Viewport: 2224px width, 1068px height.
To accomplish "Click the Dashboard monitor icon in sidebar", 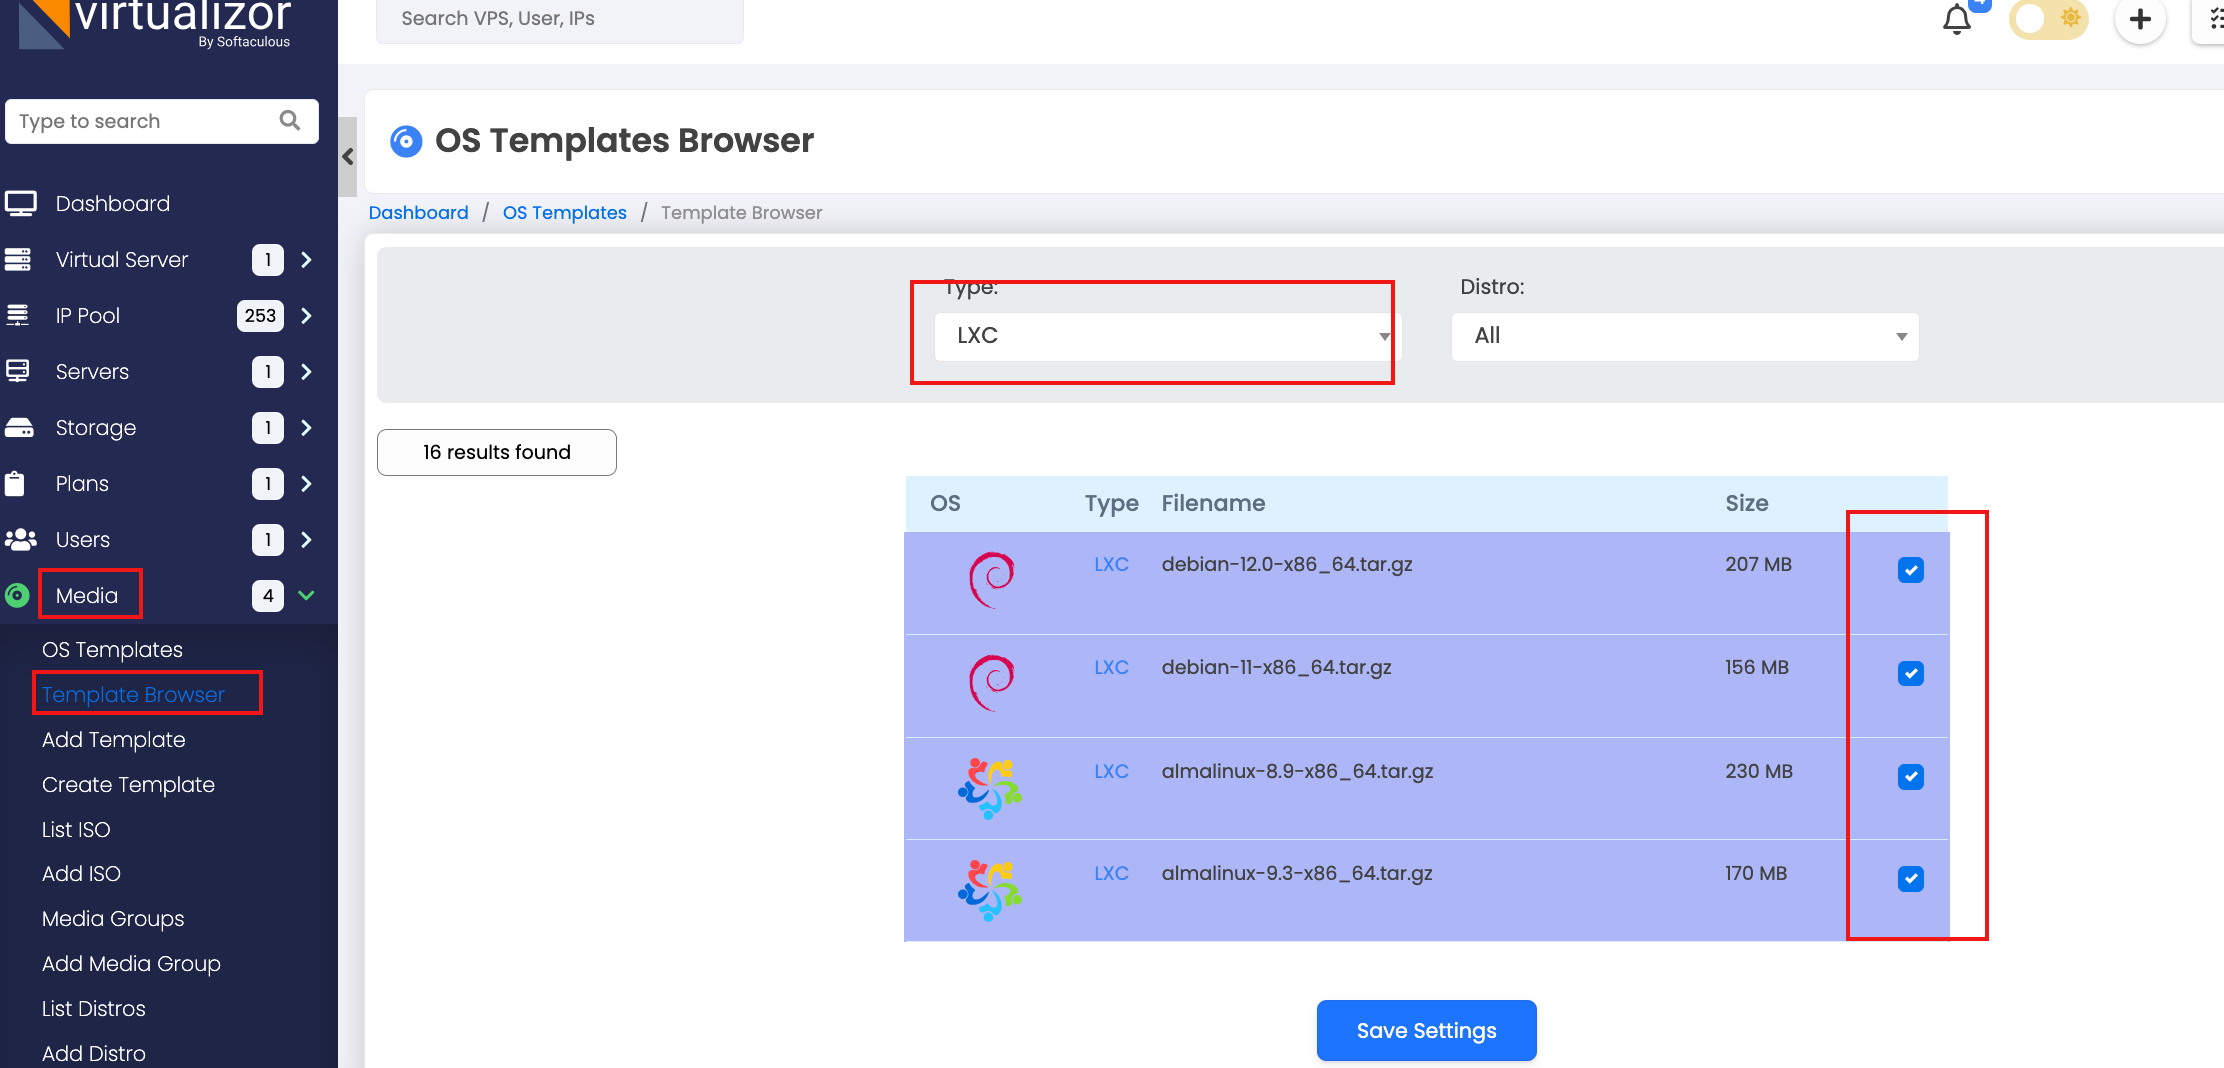I will pos(20,204).
